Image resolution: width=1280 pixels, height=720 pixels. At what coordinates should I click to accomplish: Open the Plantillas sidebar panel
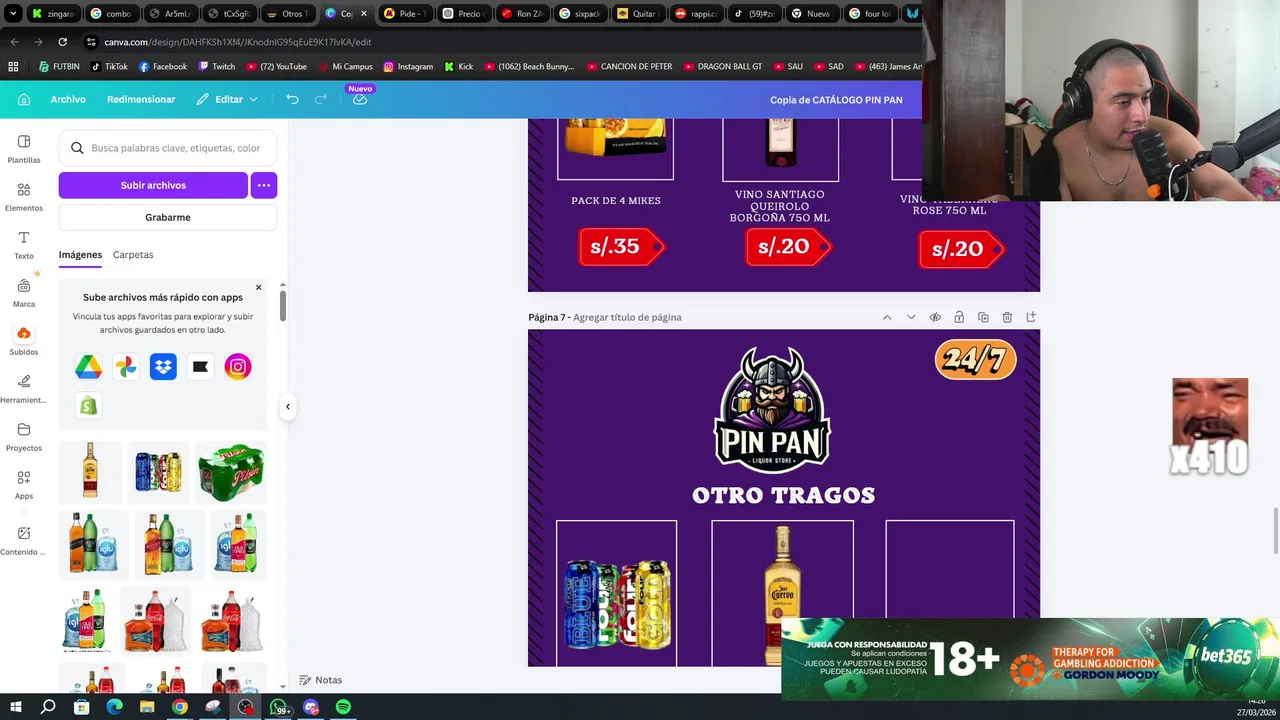tap(24, 148)
